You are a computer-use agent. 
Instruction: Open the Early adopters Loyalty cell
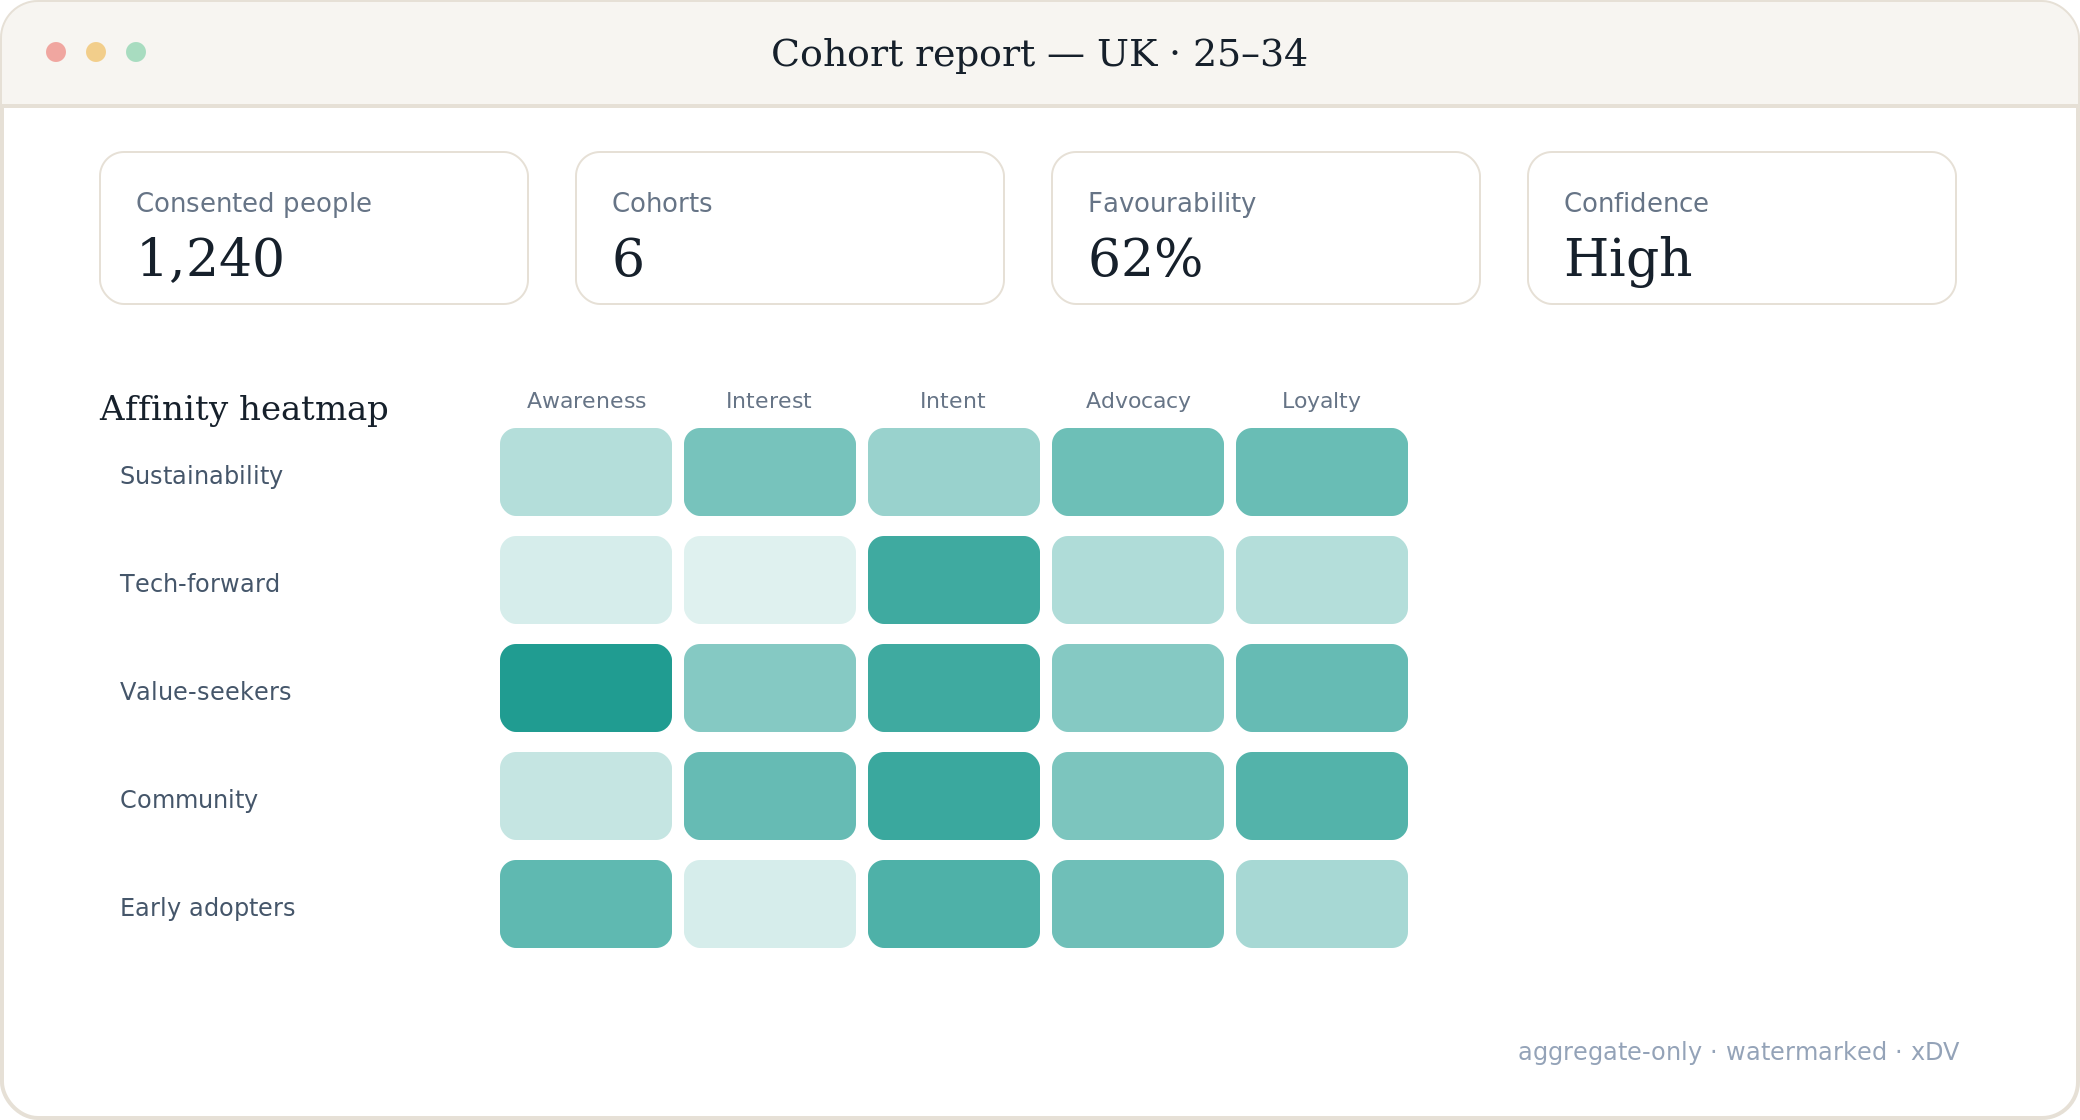tap(1322, 904)
